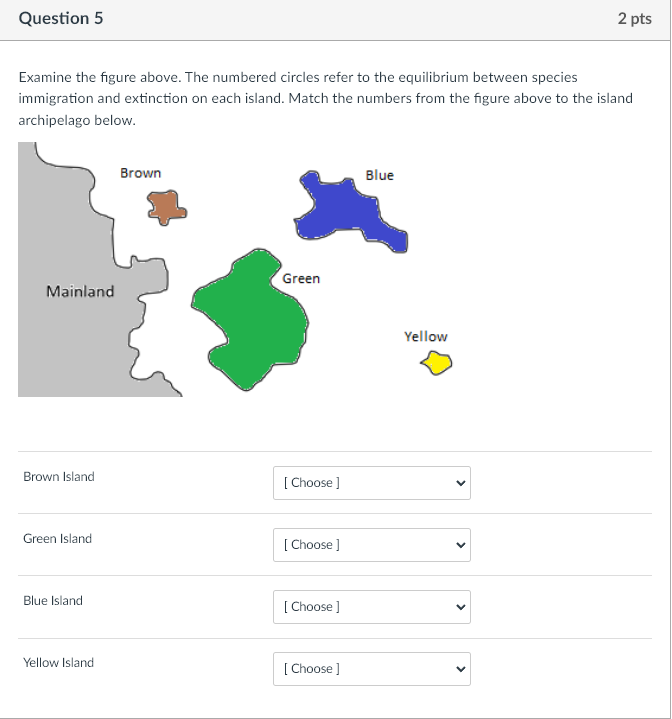This screenshot has height=719, width=672.
Task: Click the question instruction paragraph text
Action: (325, 99)
